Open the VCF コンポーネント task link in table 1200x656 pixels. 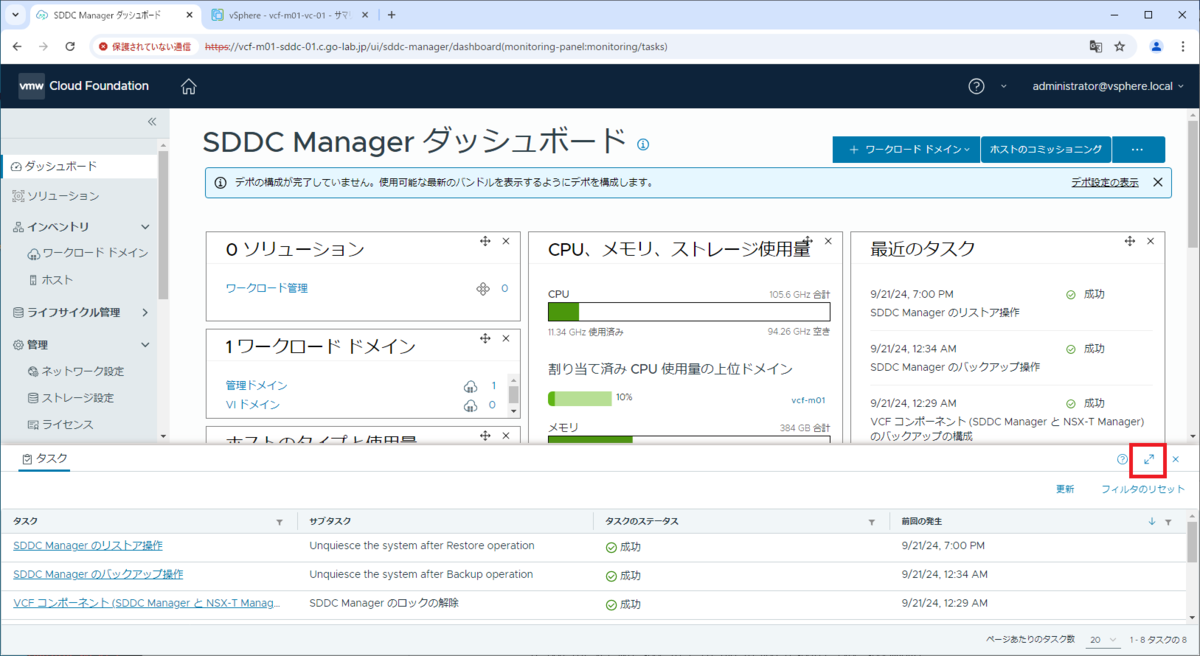click(x=147, y=604)
